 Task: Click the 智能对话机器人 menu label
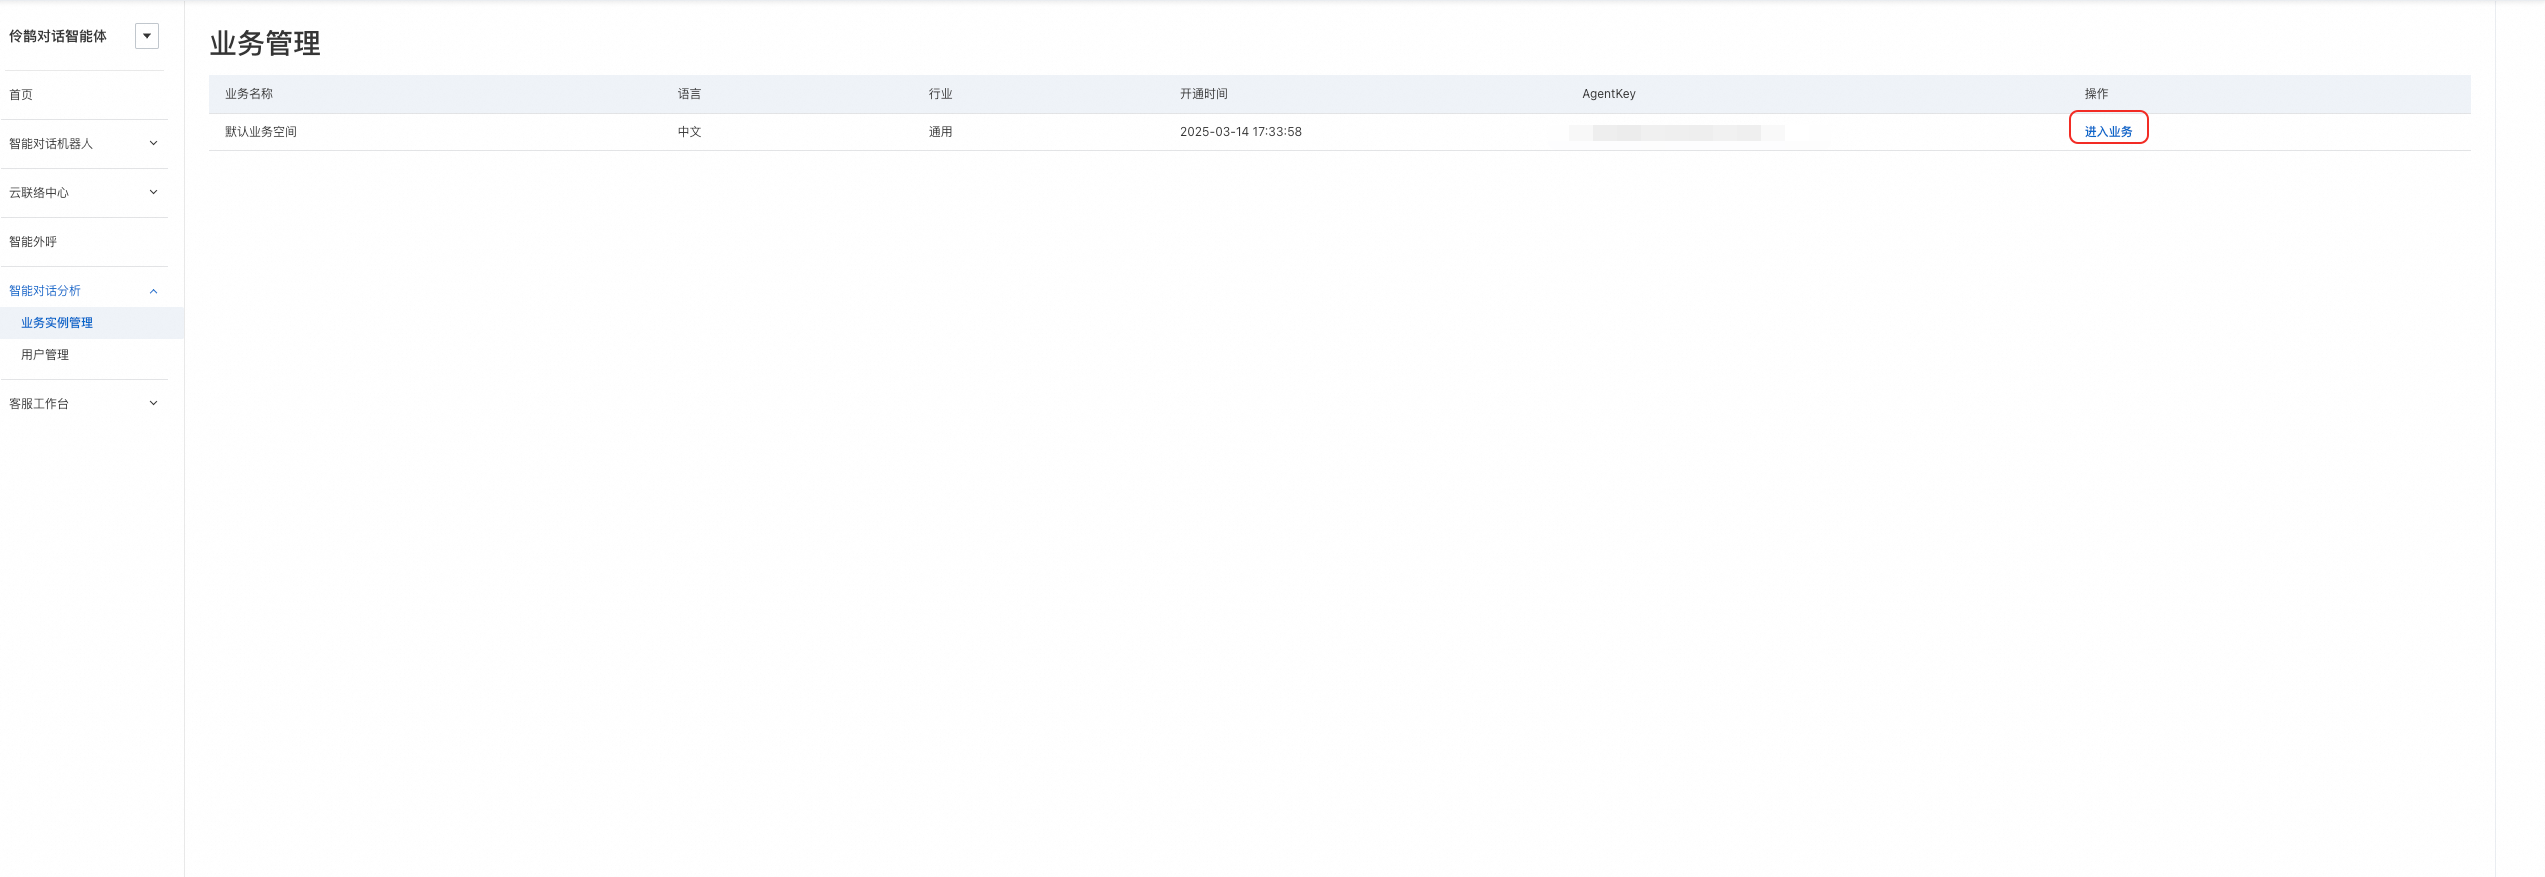(51, 144)
